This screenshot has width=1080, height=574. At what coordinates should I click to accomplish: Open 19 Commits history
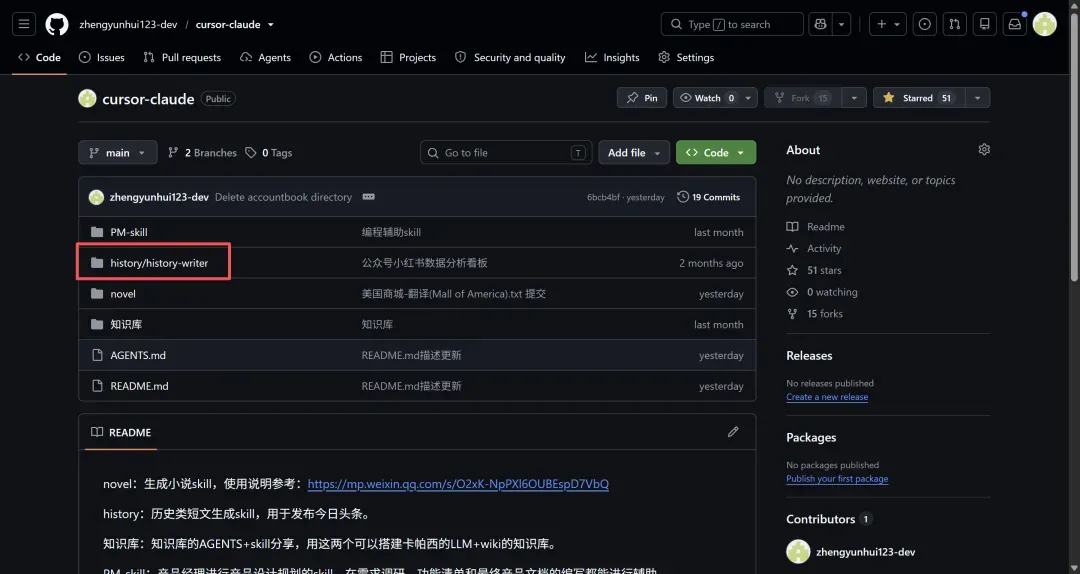tap(709, 197)
